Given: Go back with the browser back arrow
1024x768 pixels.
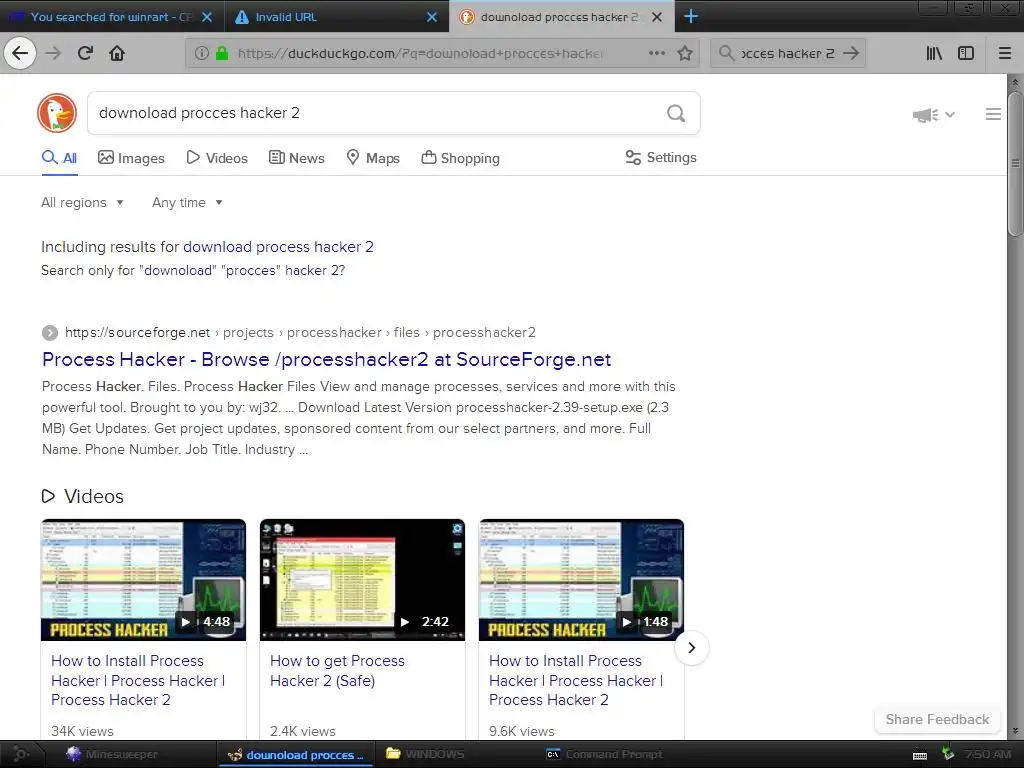Looking at the screenshot, I should pyautogui.click(x=20, y=53).
